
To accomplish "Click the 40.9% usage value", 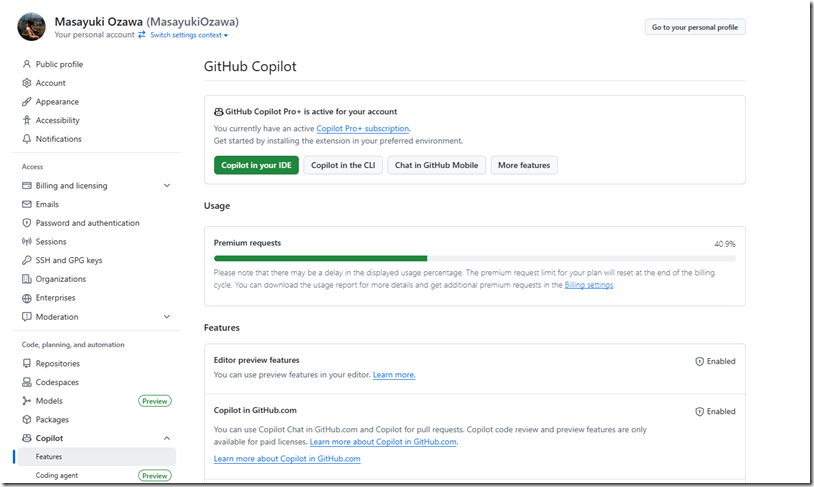I will coord(725,244).
